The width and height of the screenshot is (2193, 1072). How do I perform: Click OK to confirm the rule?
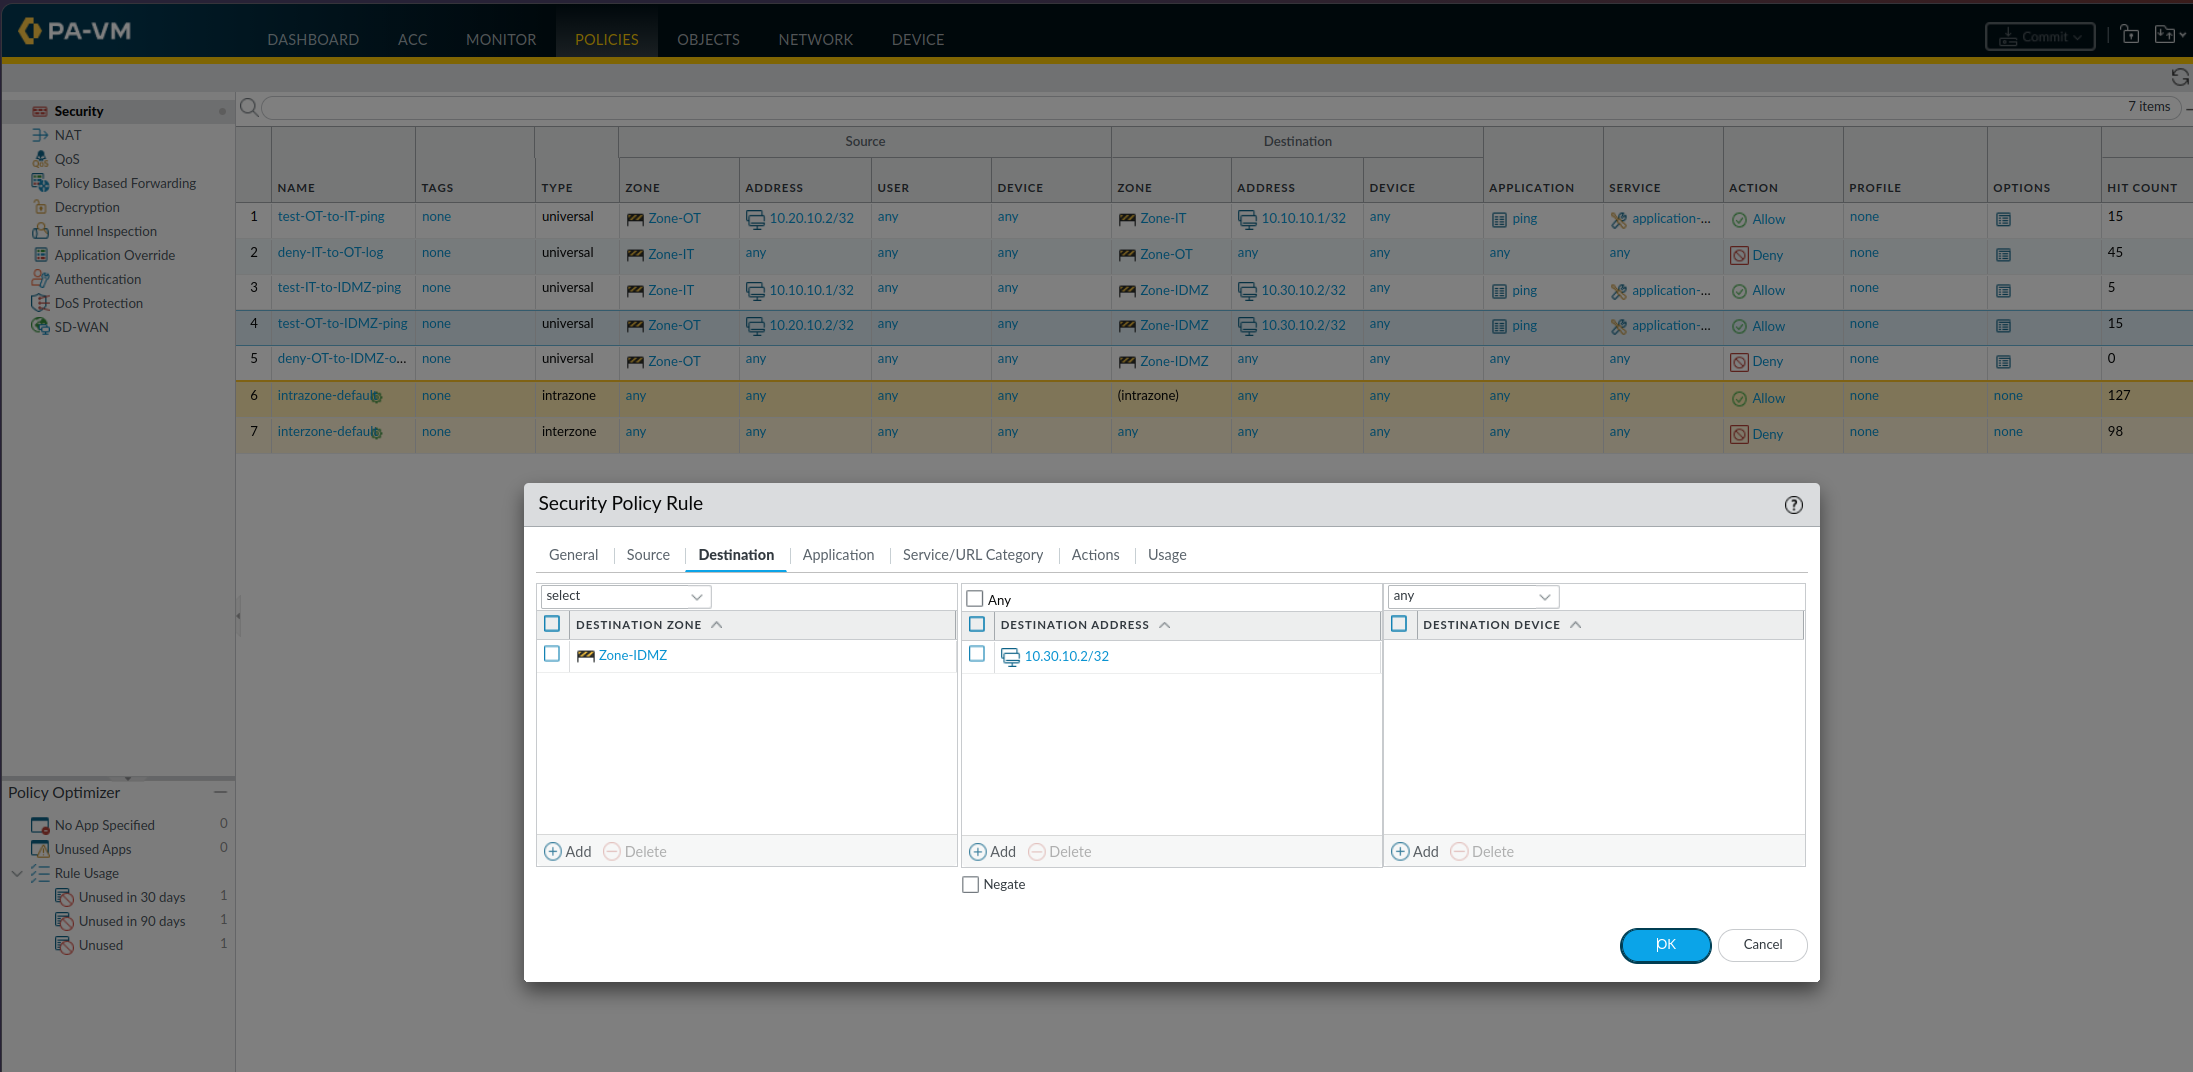(1665, 945)
